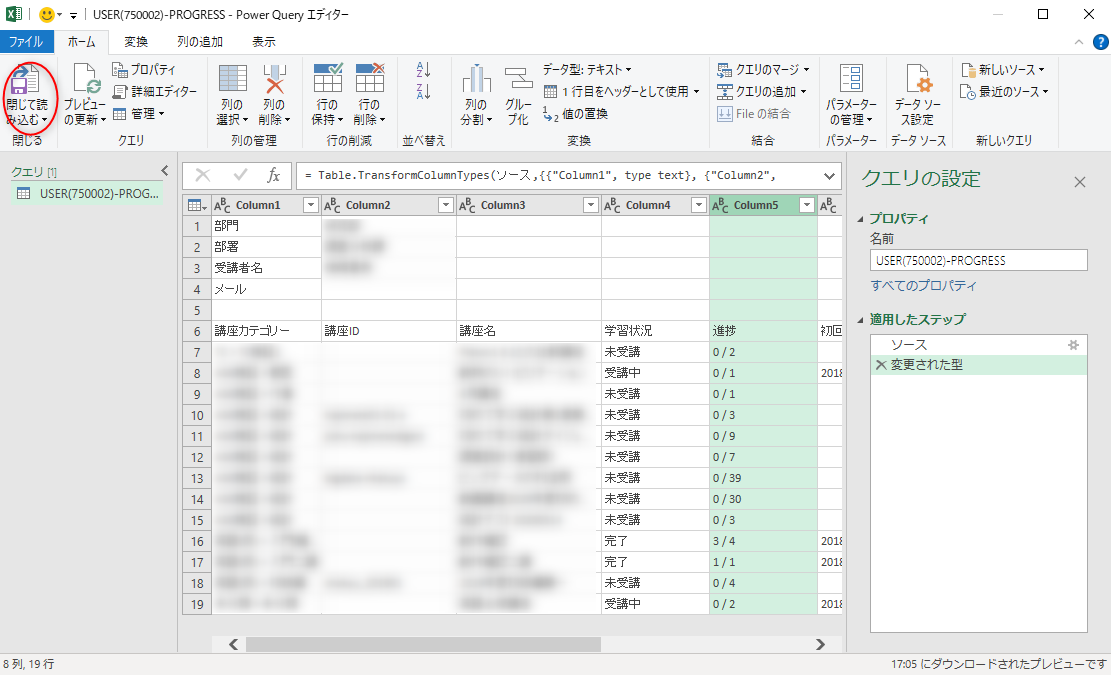
Task: Open データソース設定 data source settings
Action: pyautogui.click(x=918, y=79)
